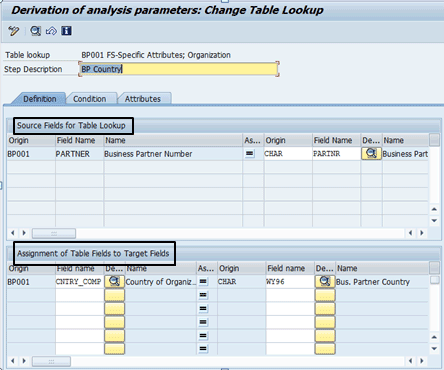Viewport: 444px width, 370px height.
Task: Click the Origin column header in assignment table right side
Action: tap(242, 268)
